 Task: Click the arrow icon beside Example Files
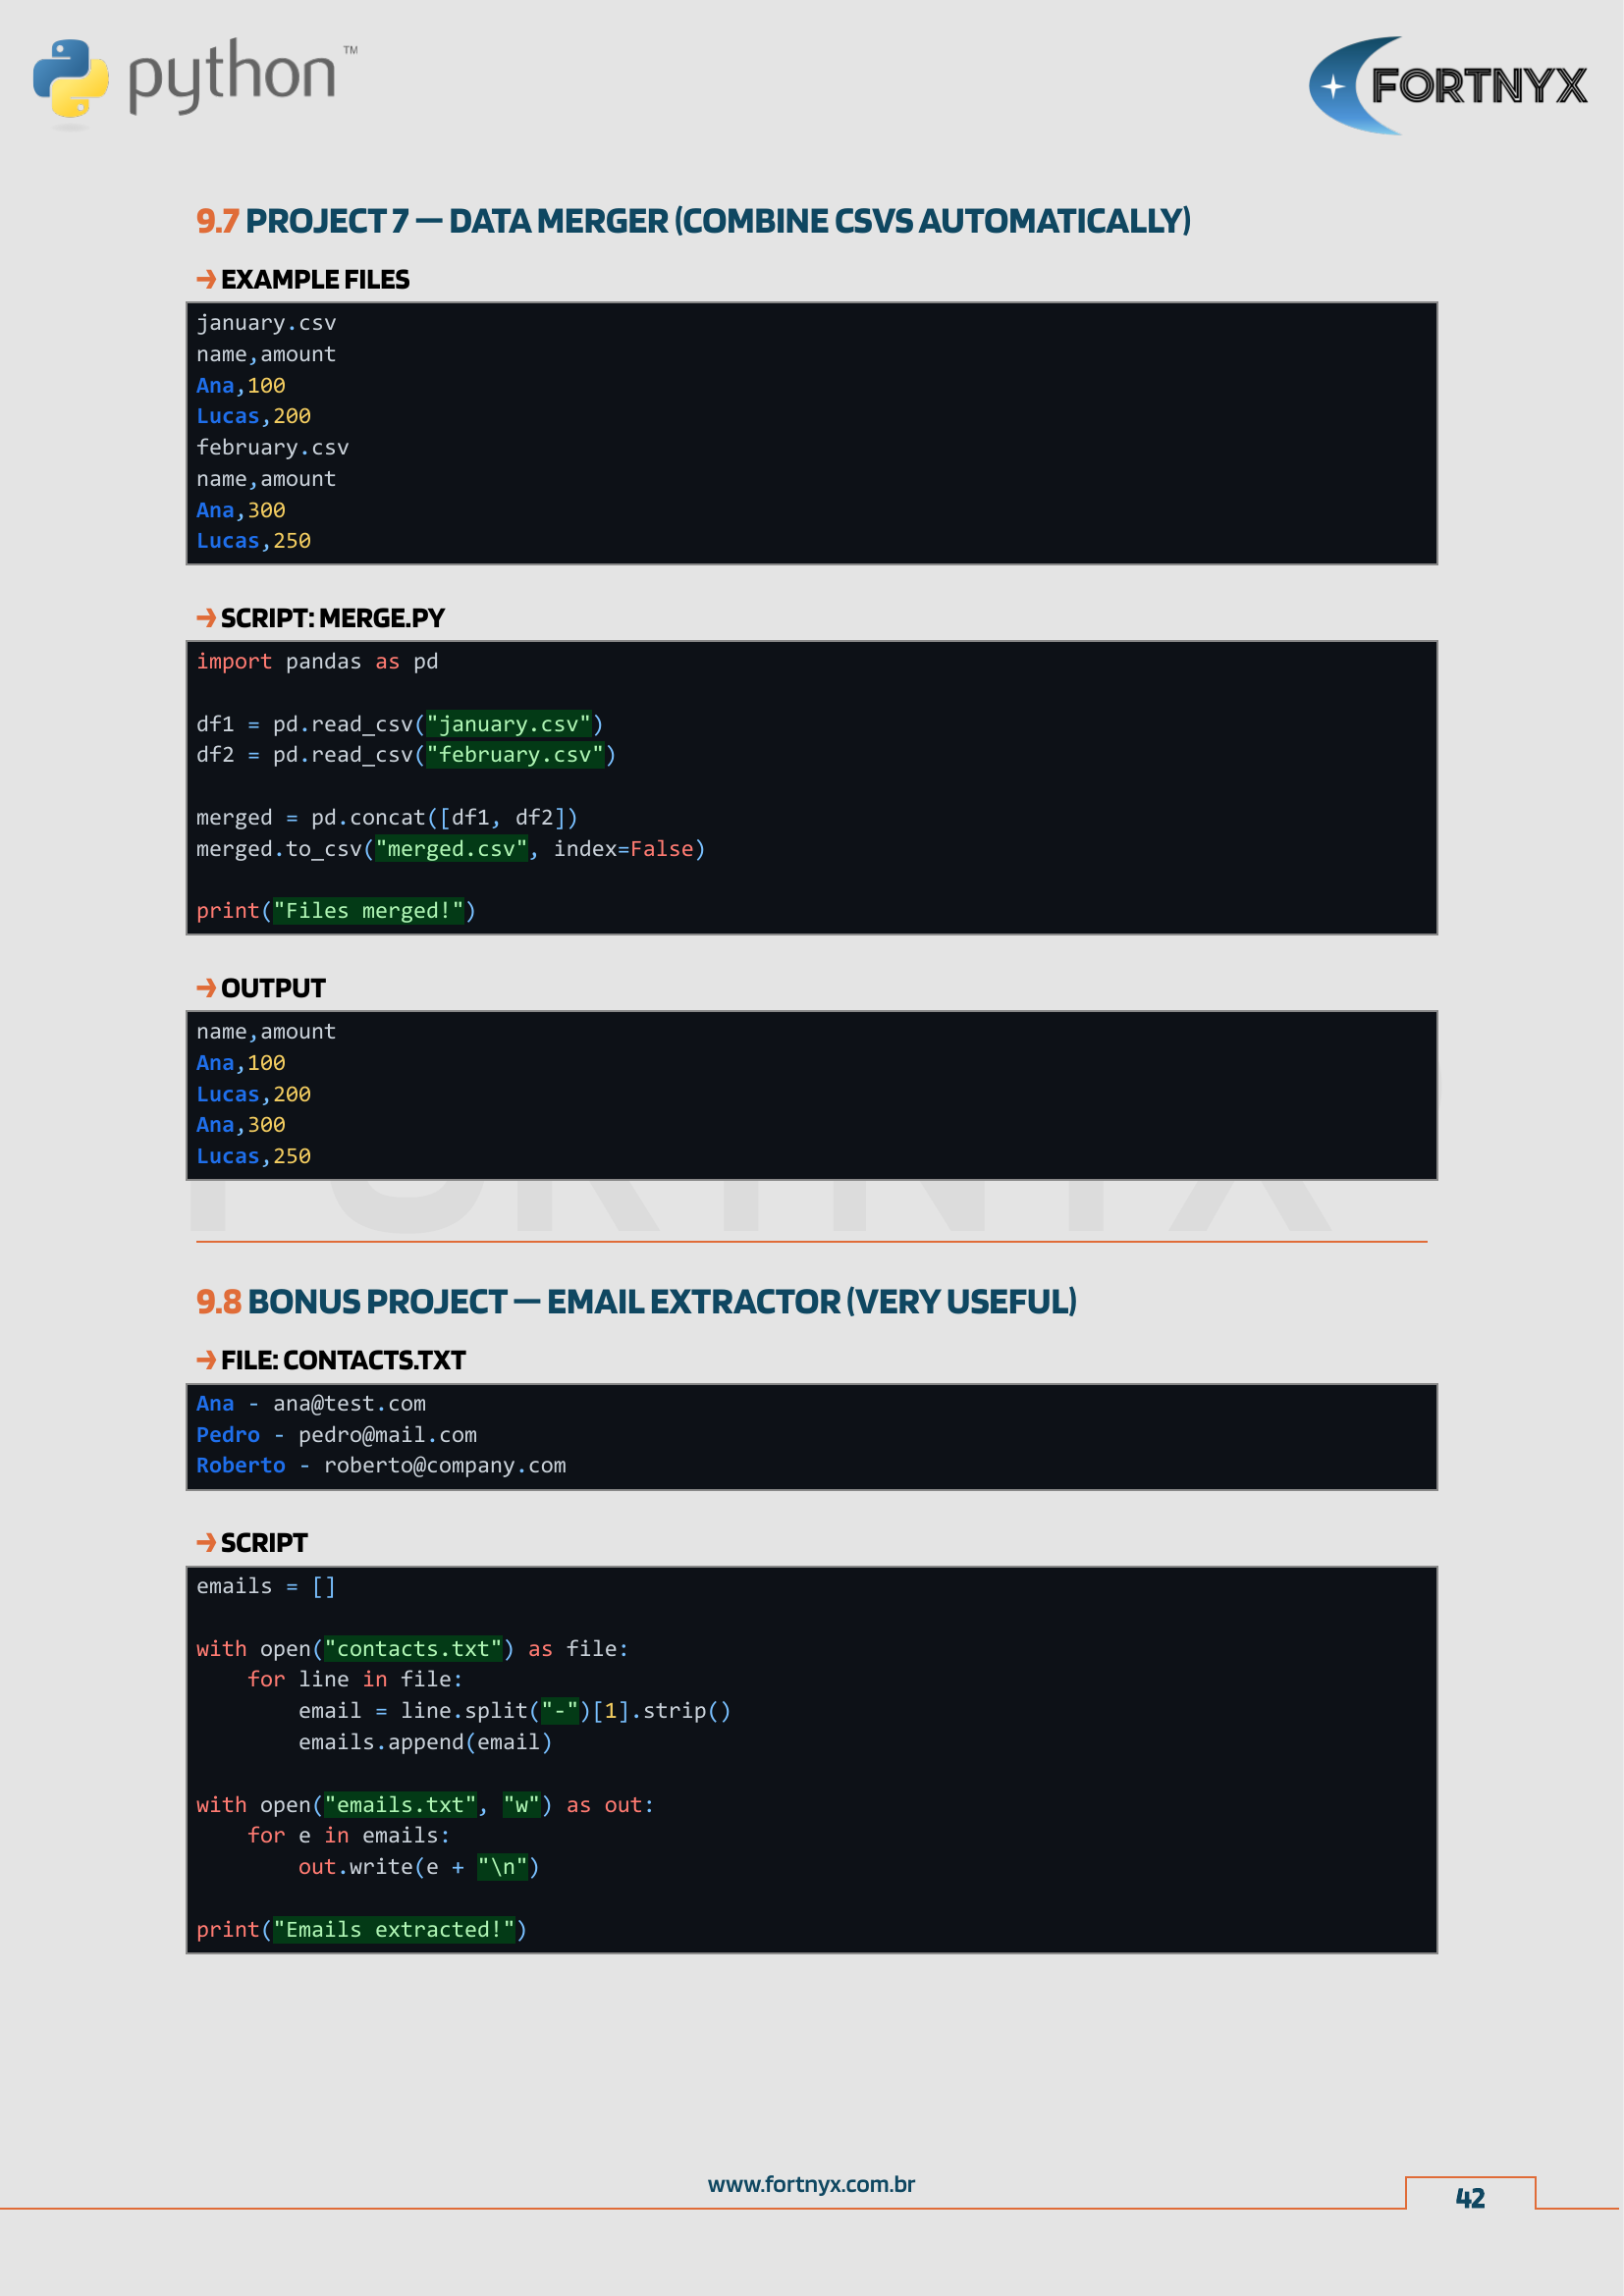[x=206, y=279]
